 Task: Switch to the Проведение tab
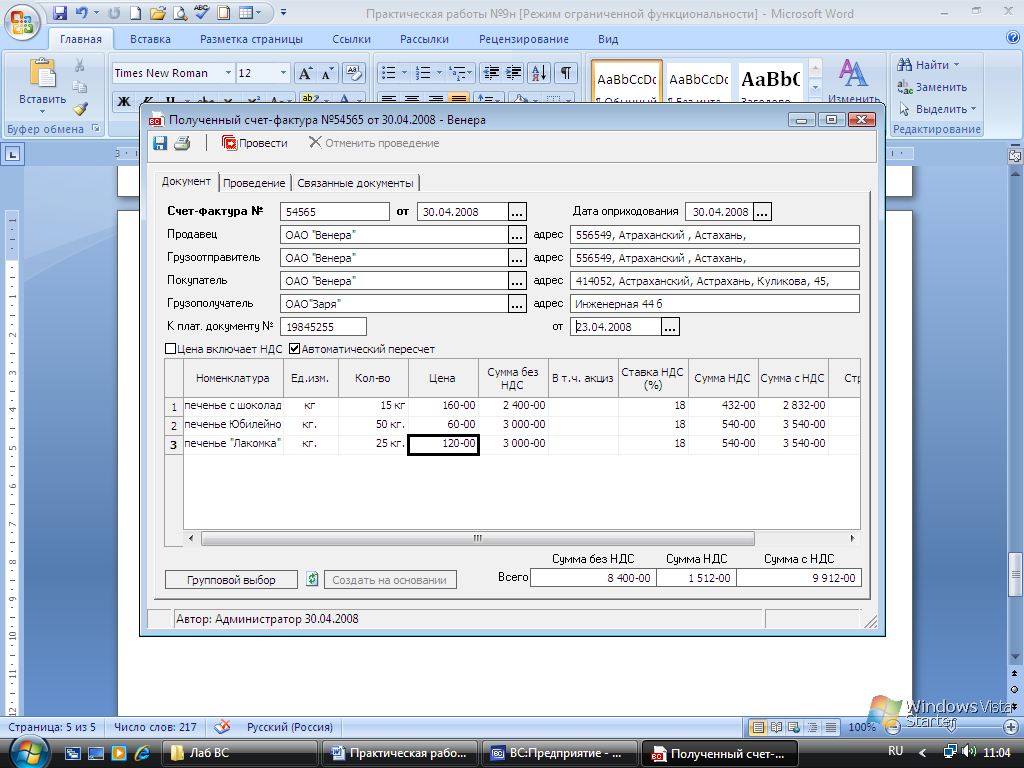(x=254, y=183)
